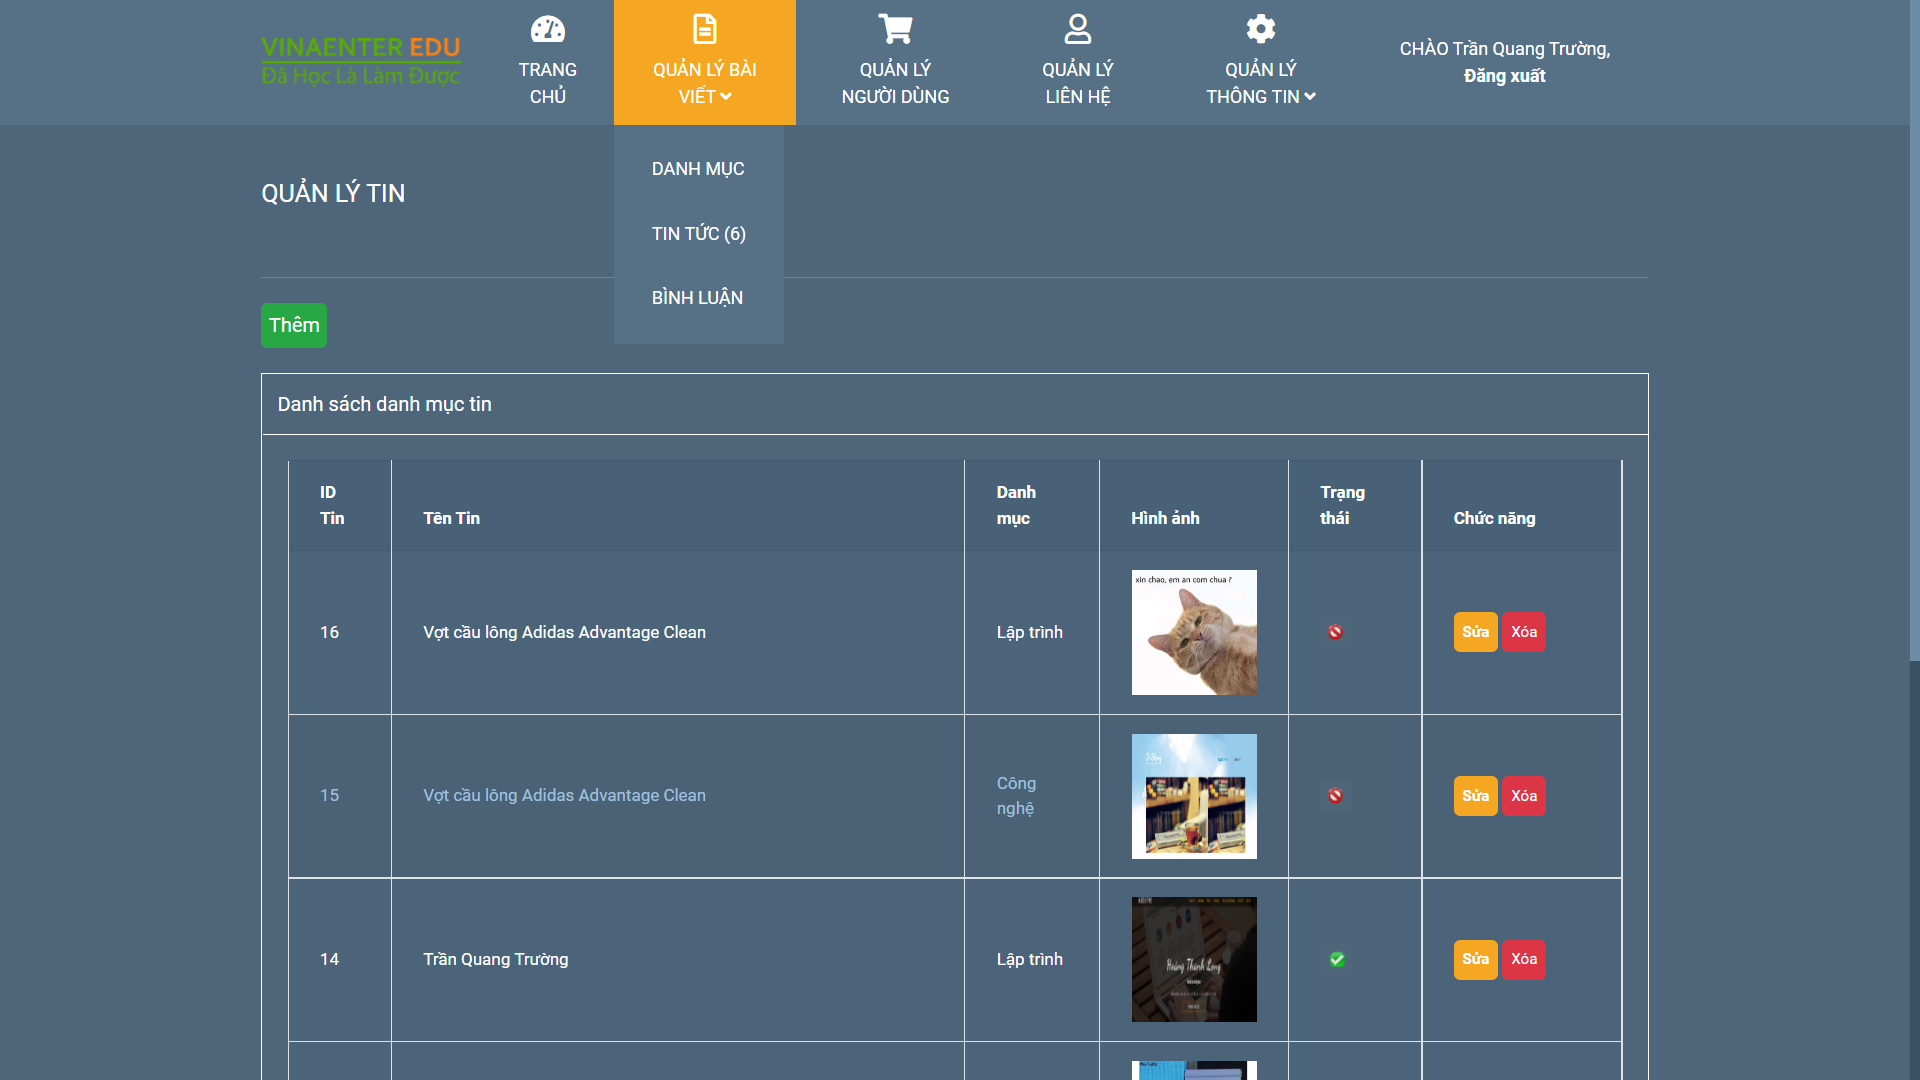
Task: Toggle disabled status icon for row 16
Action: (1335, 632)
